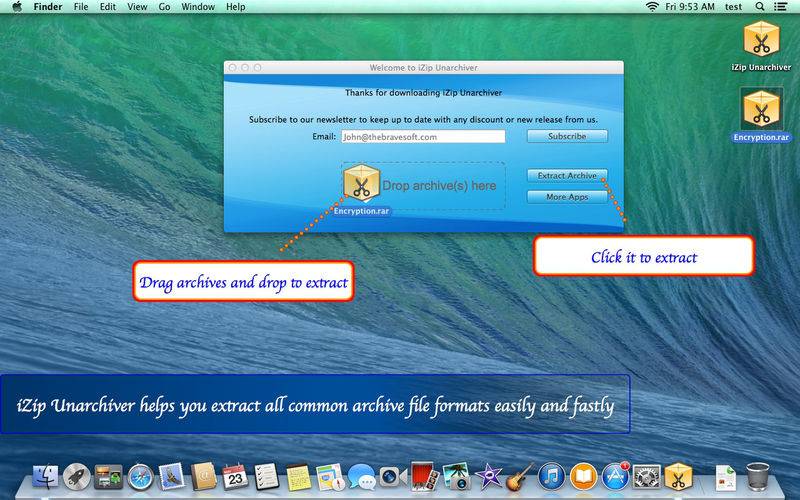This screenshot has width=800, height=500.
Task: Open iBooks orange icon in Dock
Action: coord(583,477)
